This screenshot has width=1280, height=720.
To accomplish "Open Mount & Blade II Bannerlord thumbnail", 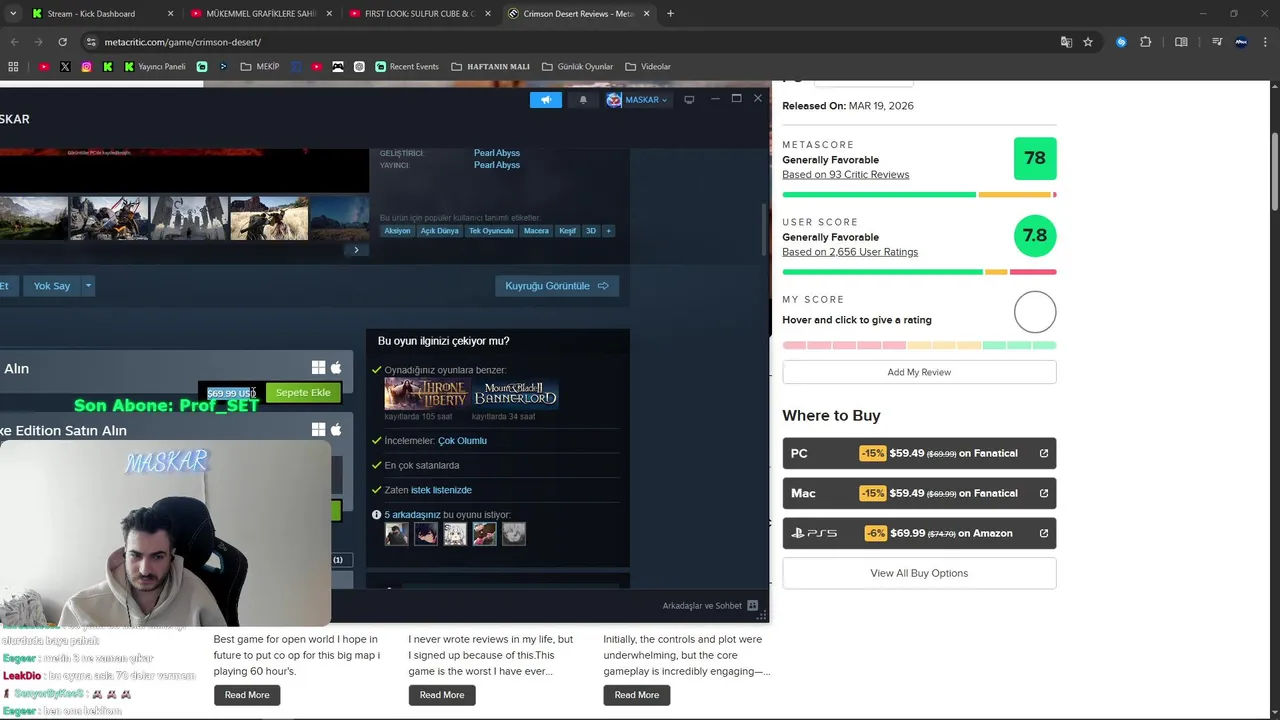I will pyautogui.click(x=515, y=394).
